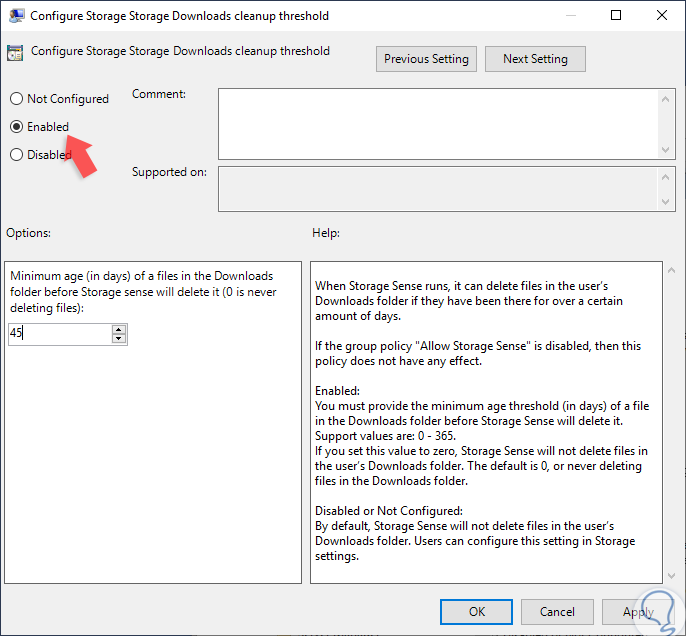The image size is (686, 636).
Task: Minimize the policy configuration window
Action: (x=570, y=15)
